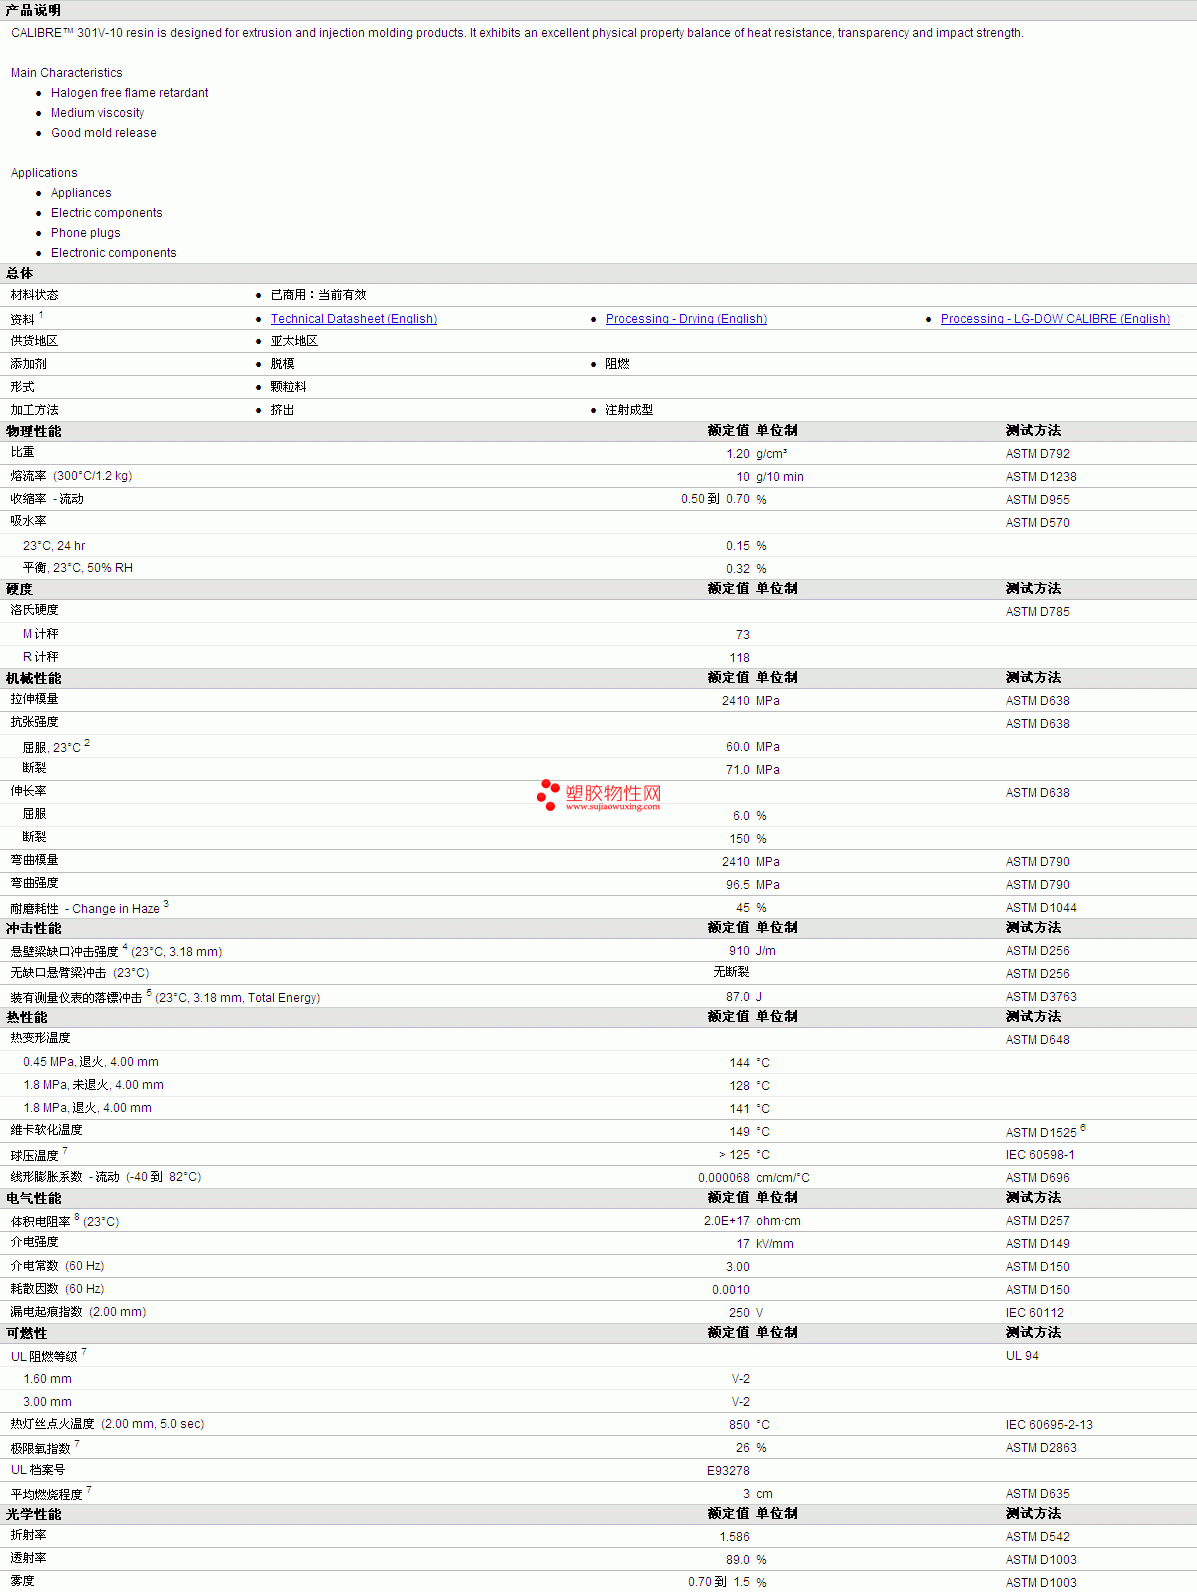Click the 可燃性 section header

click(x=26, y=1333)
